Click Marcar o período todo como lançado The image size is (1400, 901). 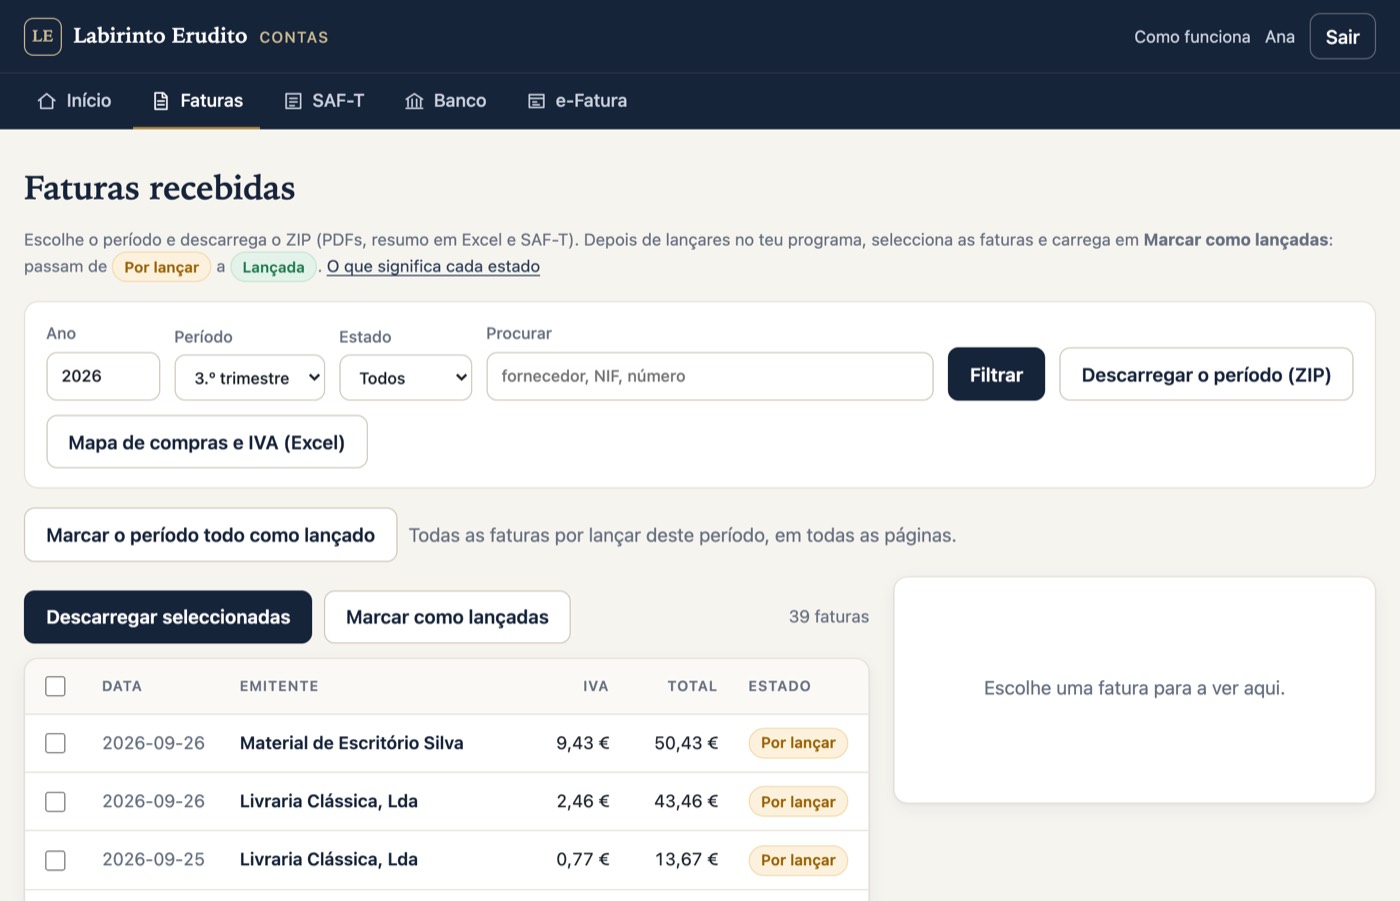click(211, 535)
